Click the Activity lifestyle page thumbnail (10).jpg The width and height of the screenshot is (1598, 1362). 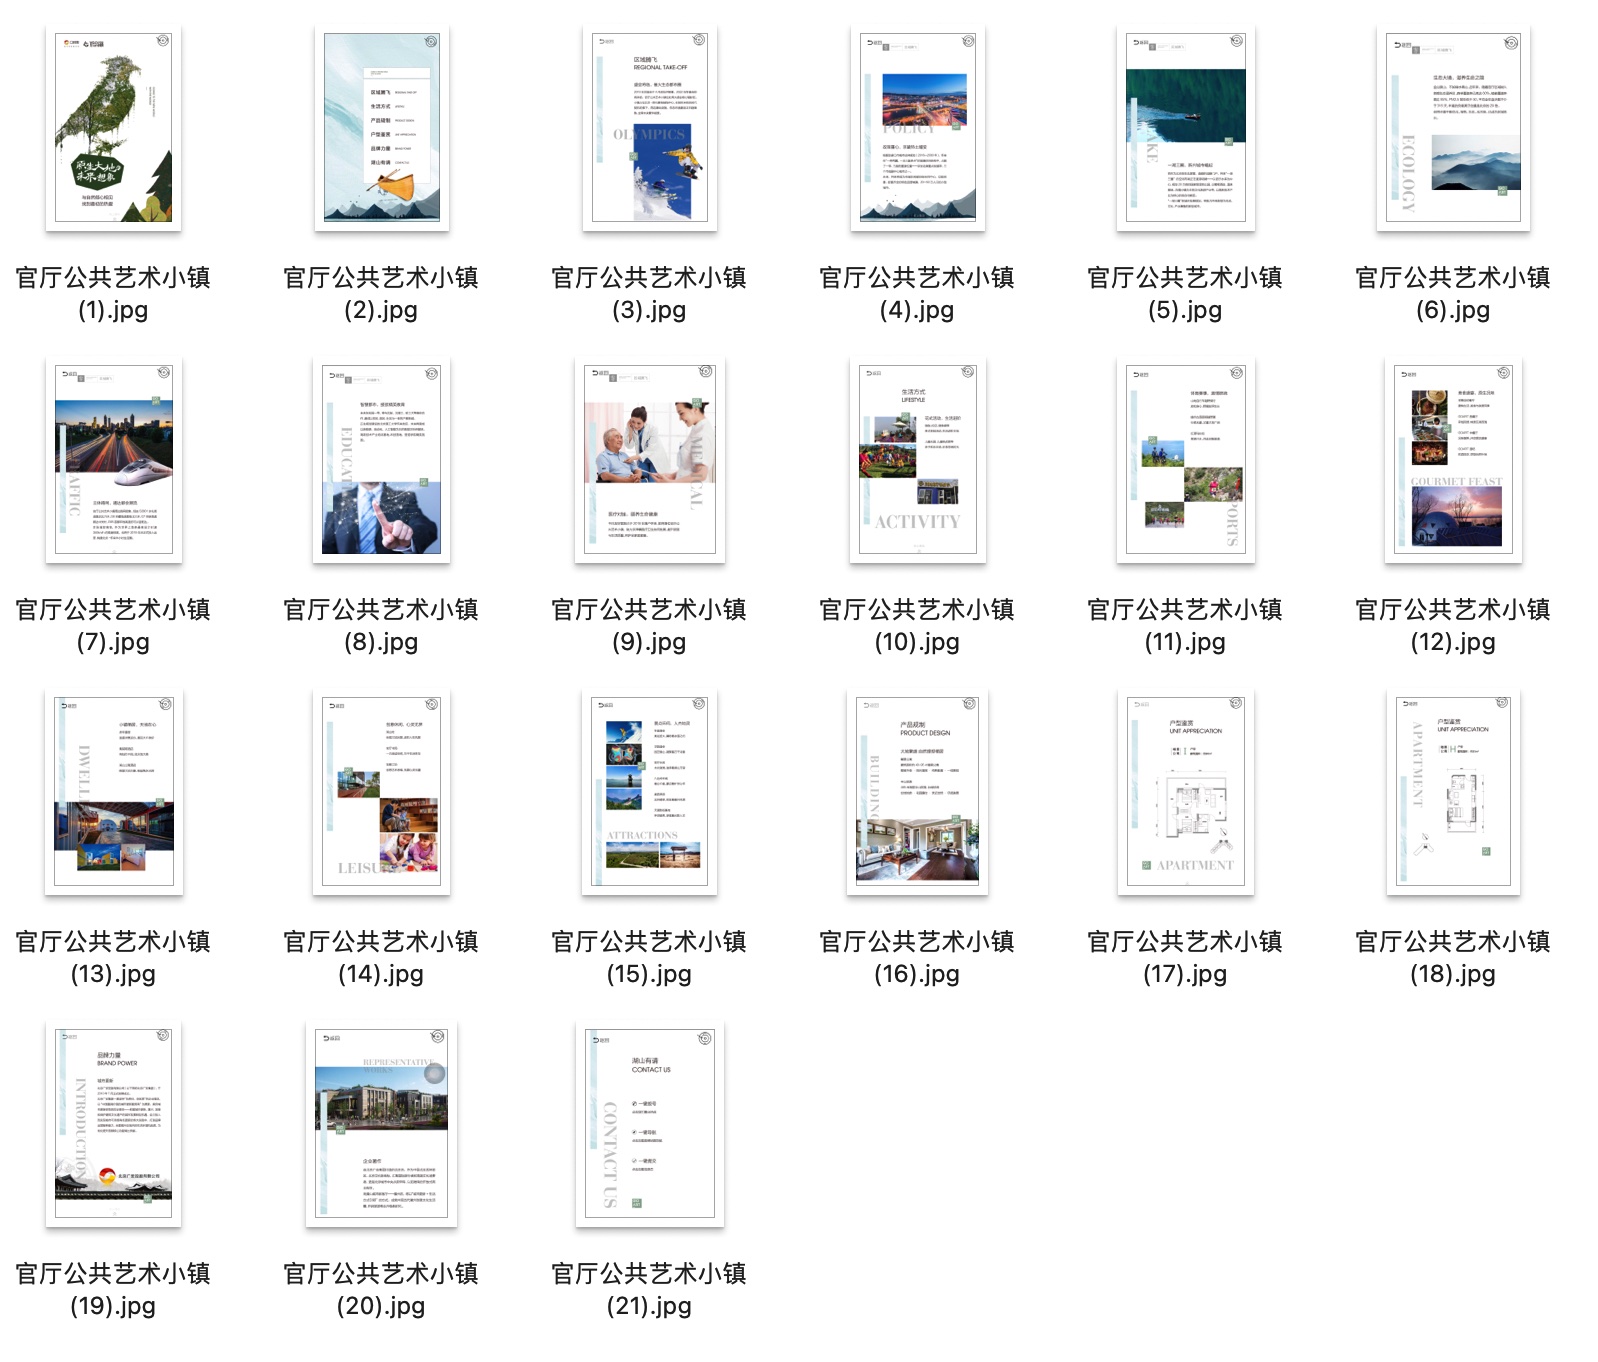pos(917,460)
